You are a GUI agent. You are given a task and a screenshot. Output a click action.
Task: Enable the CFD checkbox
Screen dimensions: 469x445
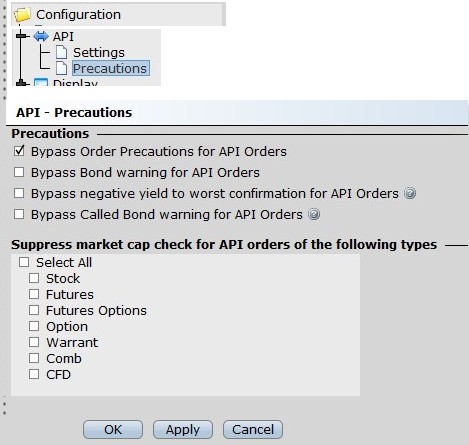click(34, 374)
